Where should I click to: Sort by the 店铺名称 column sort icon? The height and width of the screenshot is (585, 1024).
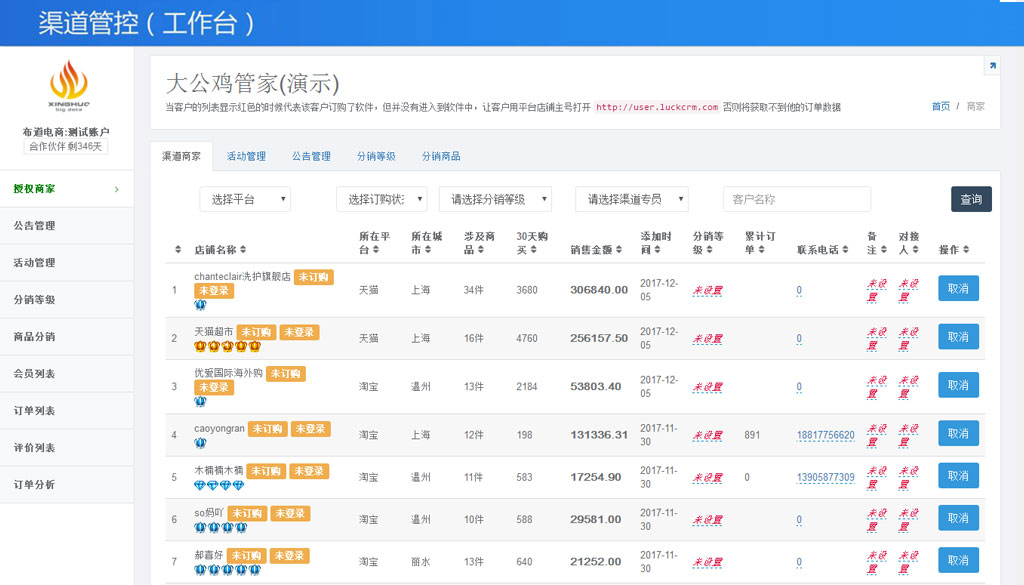pyautogui.click(x=243, y=249)
